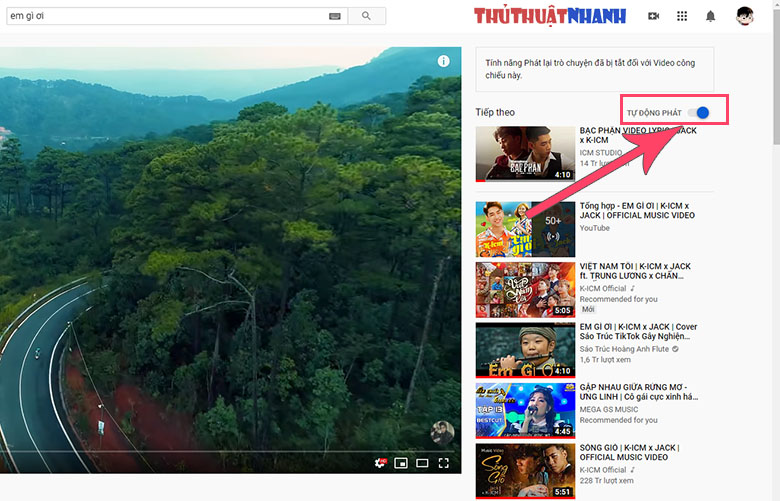
Task: Click the search magnifier button
Action: point(367,16)
